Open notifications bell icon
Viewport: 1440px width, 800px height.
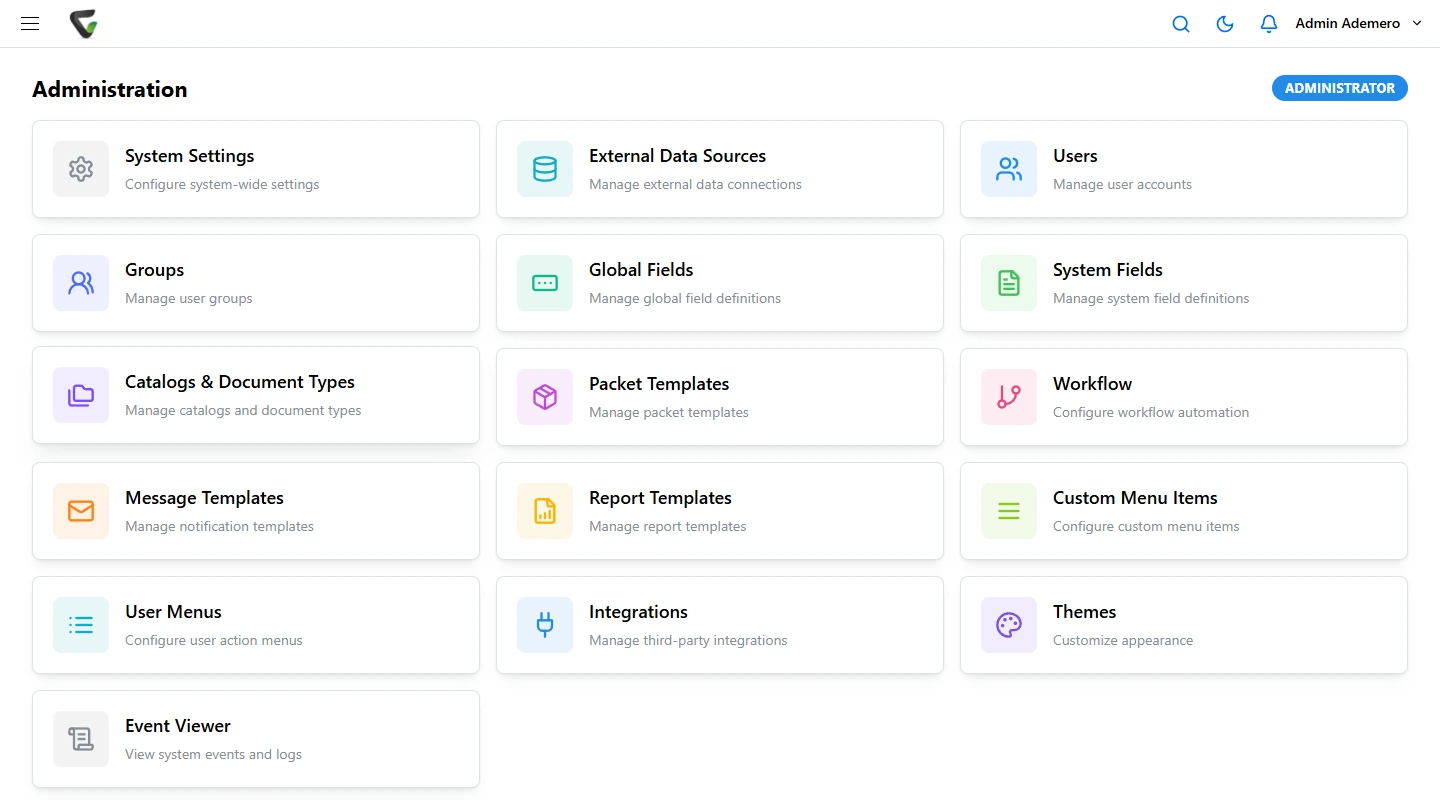[x=1269, y=24]
